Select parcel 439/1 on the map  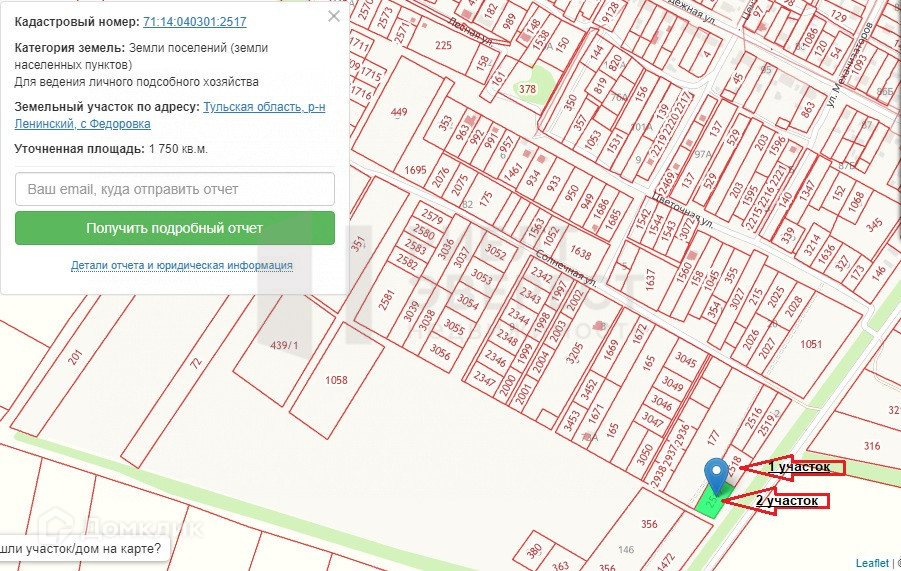[x=284, y=345]
